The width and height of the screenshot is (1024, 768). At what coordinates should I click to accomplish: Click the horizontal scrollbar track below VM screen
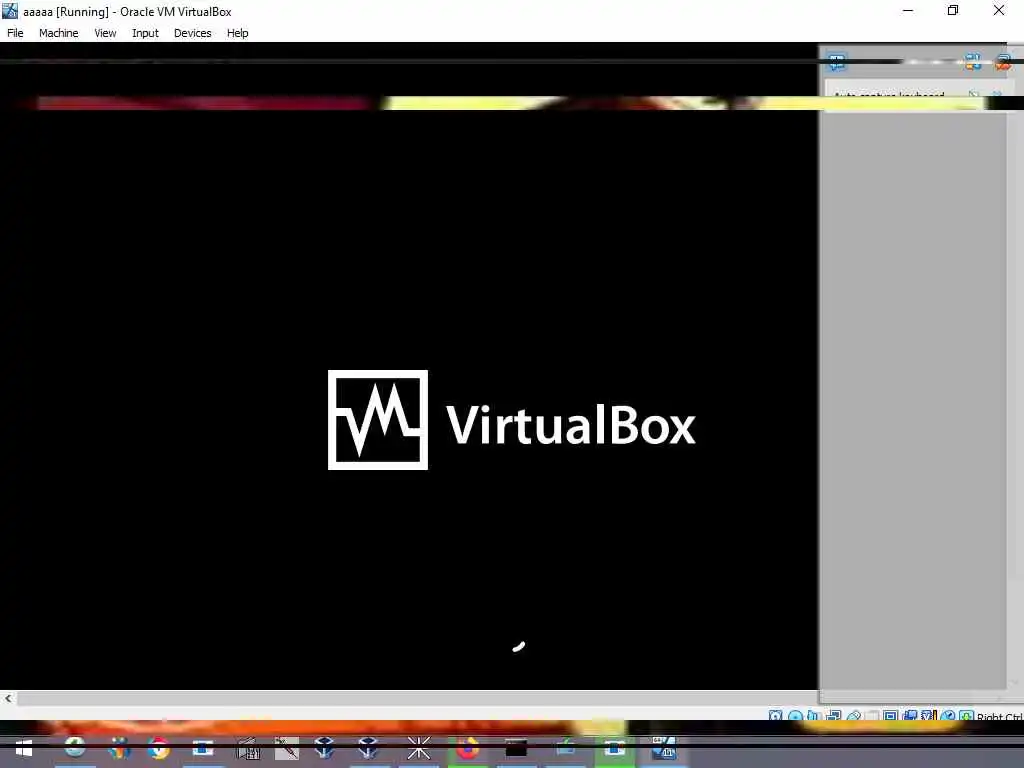point(418,698)
